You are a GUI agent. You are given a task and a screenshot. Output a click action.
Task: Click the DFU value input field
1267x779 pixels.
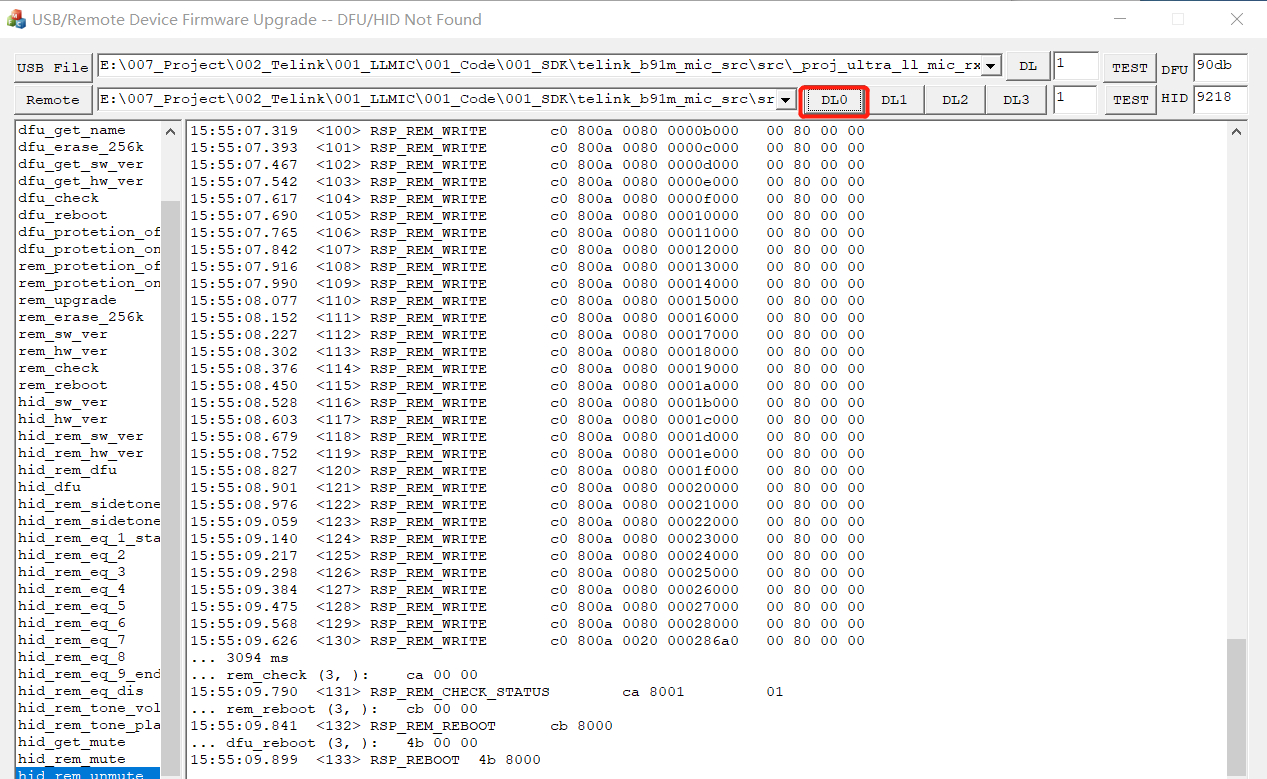pos(1219,66)
